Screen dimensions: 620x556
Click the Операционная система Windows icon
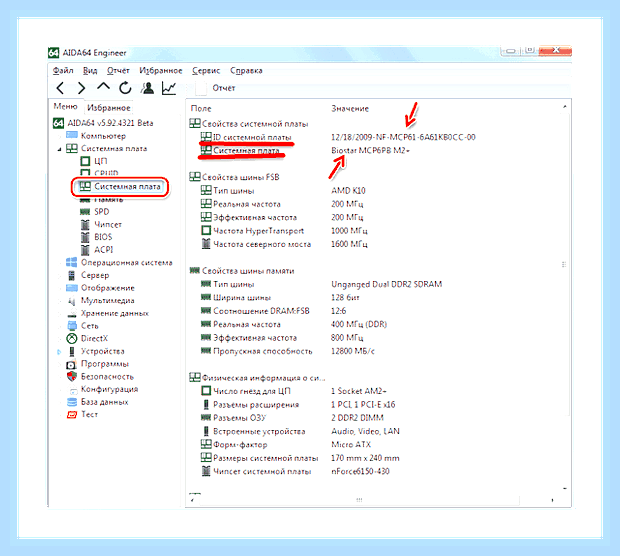click(72, 262)
